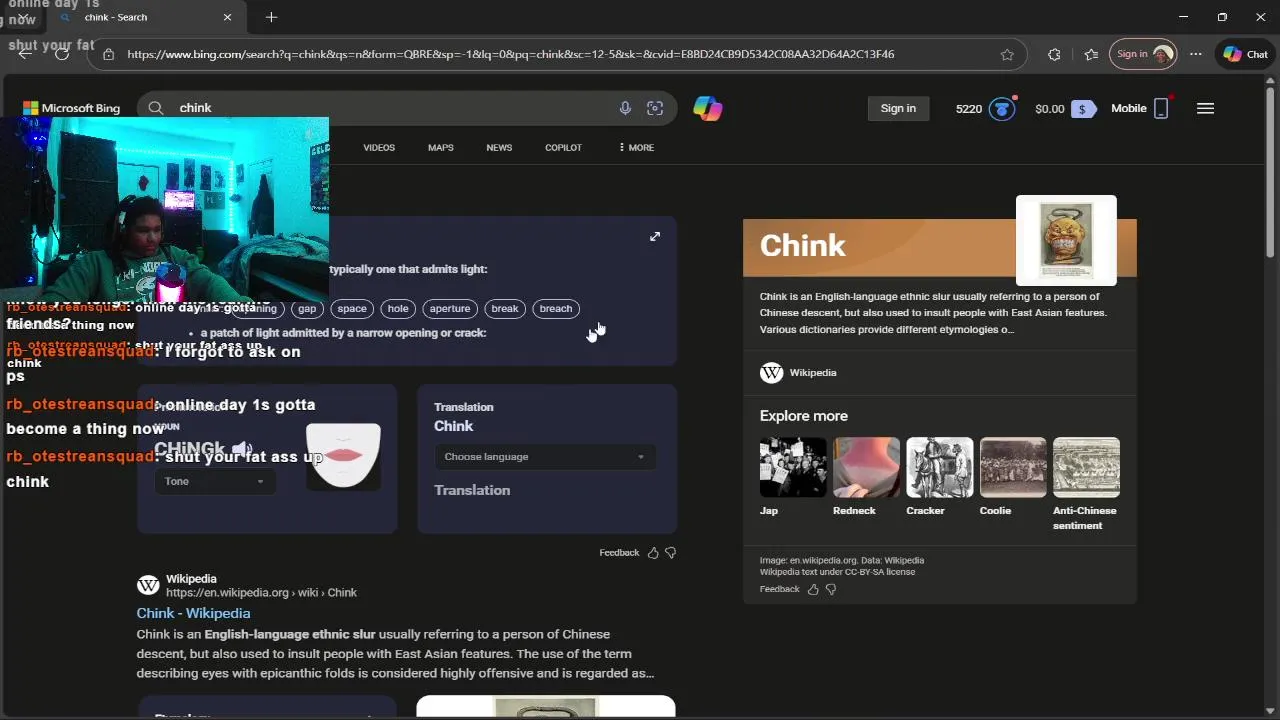This screenshot has height=720, width=1280.
Task: Open the 'Redneck' Explore more thumbnail
Action: pyautogui.click(x=866, y=467)
